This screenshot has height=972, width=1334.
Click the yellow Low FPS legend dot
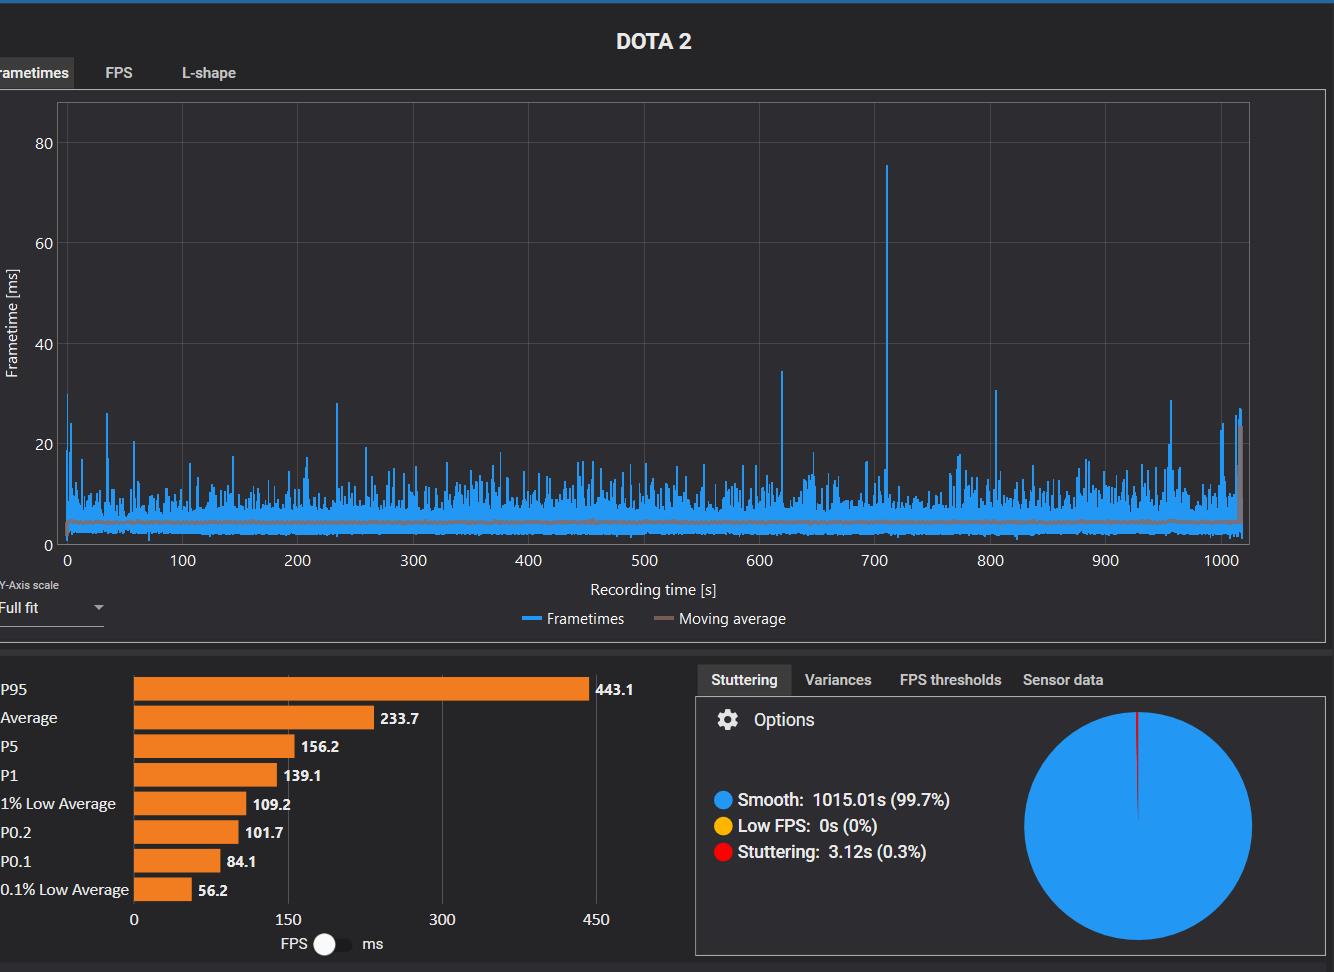pyautogui.click(x=723, y=826)
